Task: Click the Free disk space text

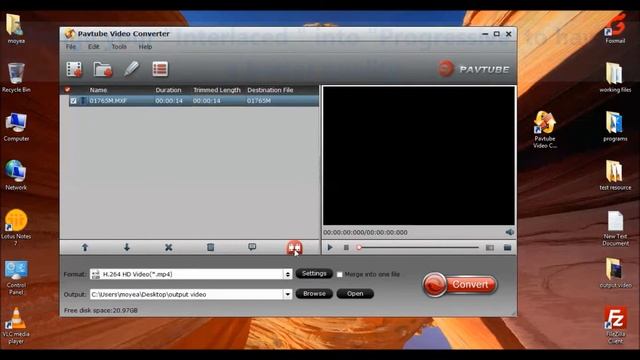Action: click(x=101, y=311)
